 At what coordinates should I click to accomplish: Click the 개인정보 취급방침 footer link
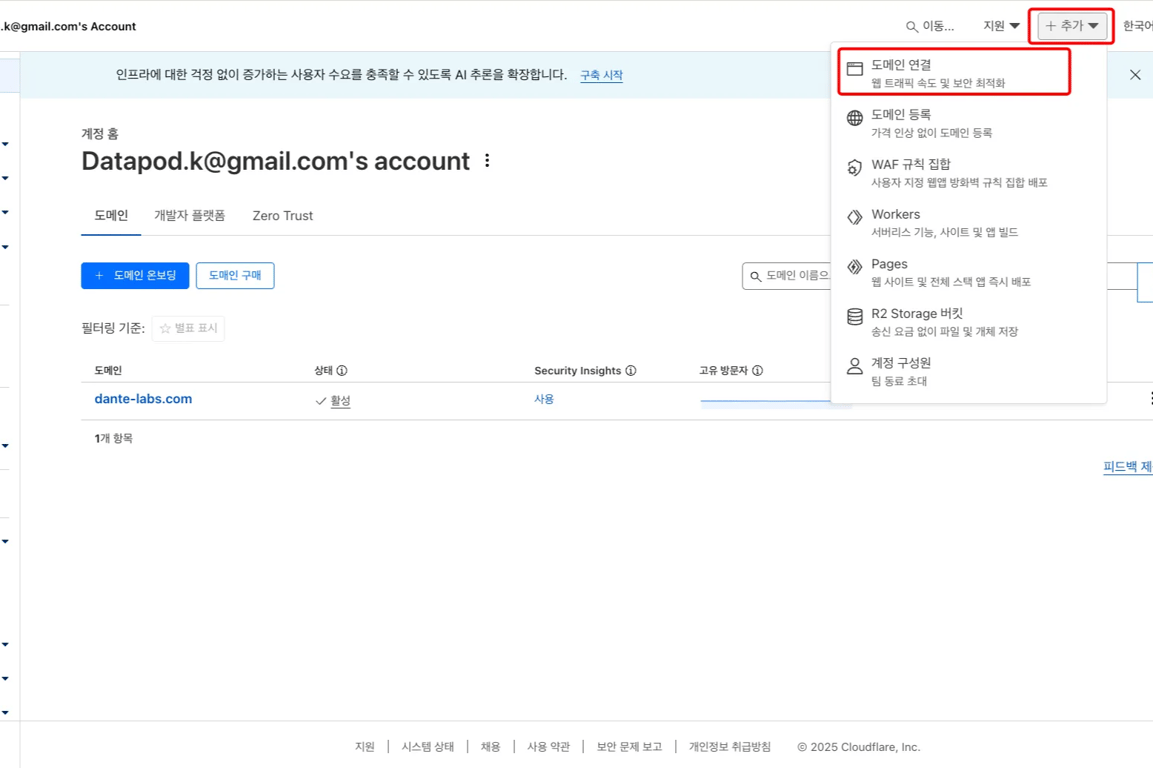coord(729,747)
